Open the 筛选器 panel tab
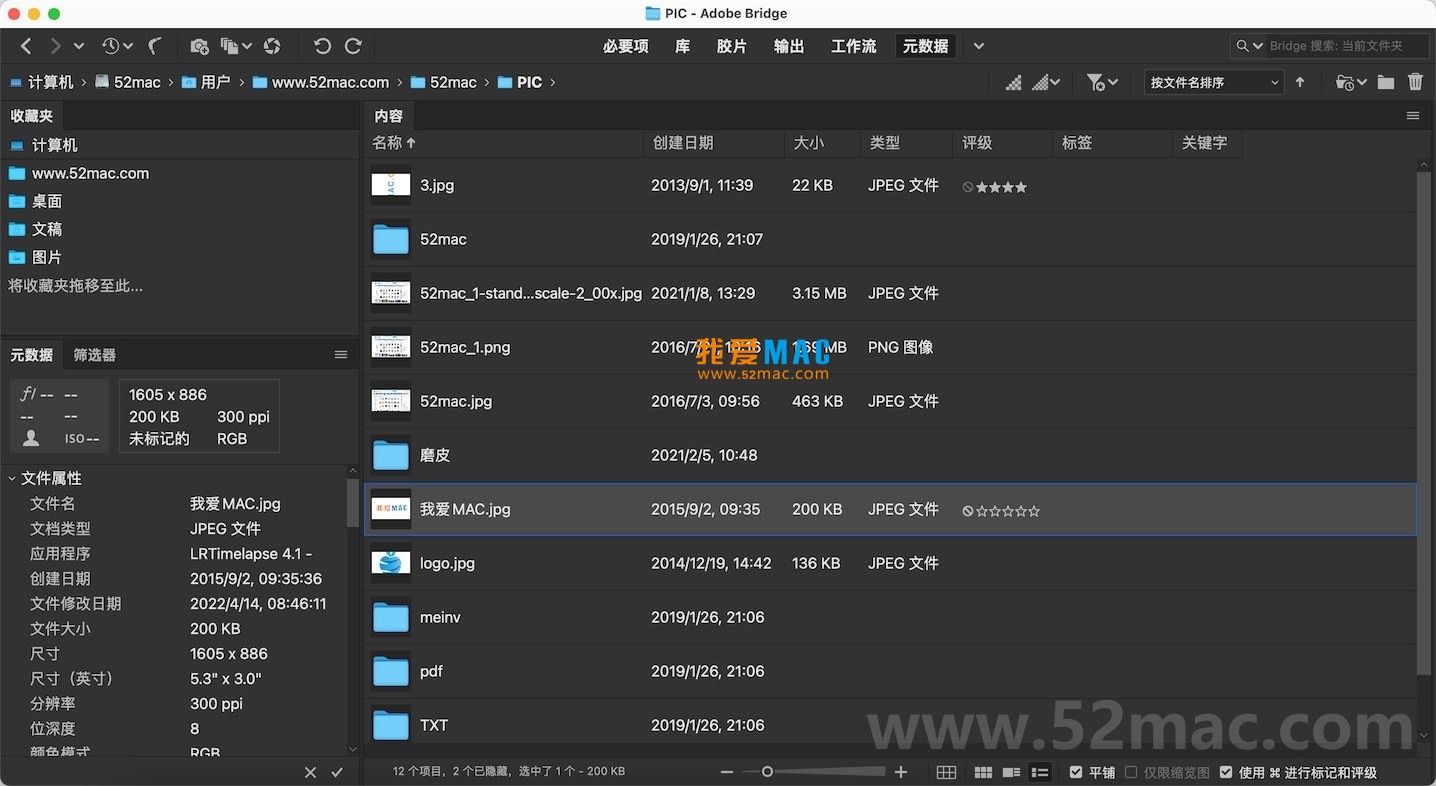 pyautogui.click(x=95, y=355)
